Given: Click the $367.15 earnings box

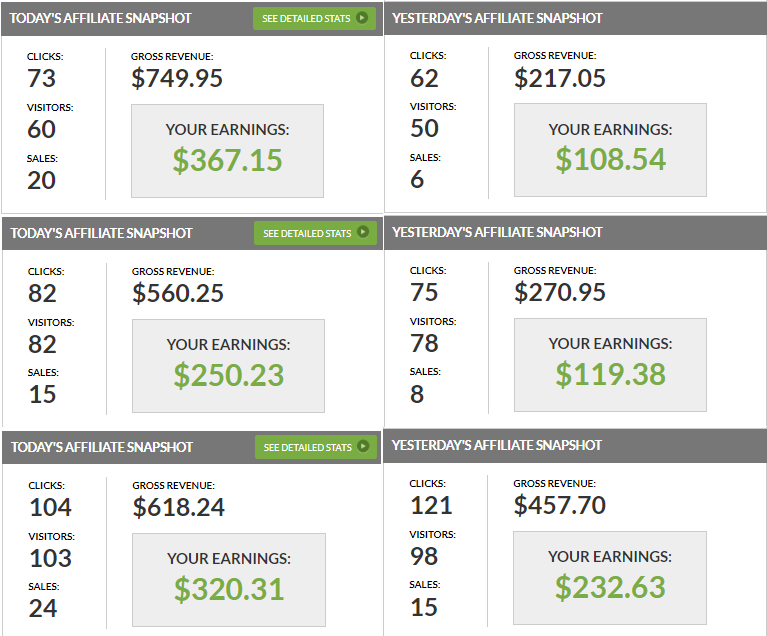Looking at the screenshot, I should 228,151.
